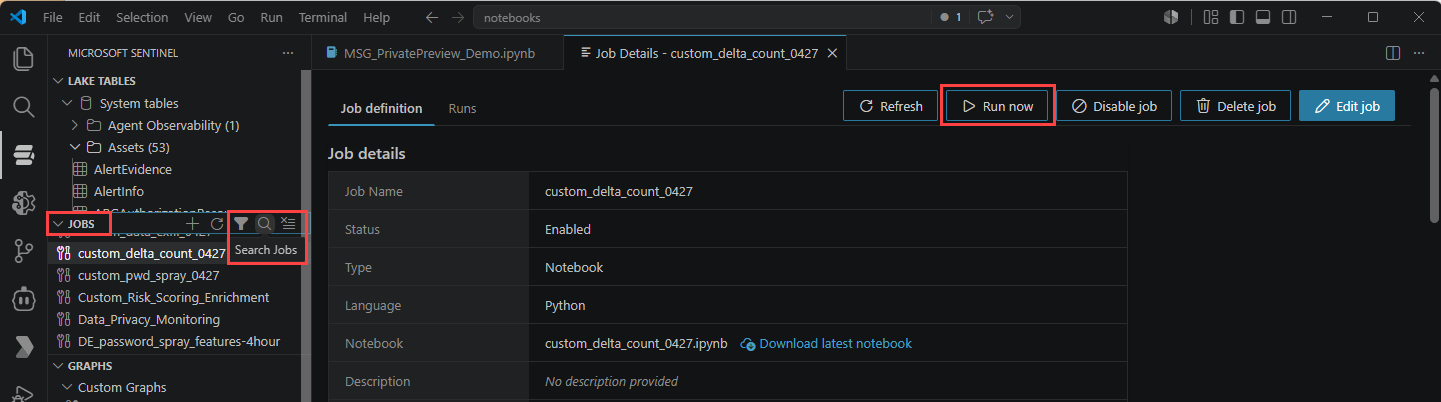
Task: Open the Source Control activity bar icon
Action: (23, 251)
